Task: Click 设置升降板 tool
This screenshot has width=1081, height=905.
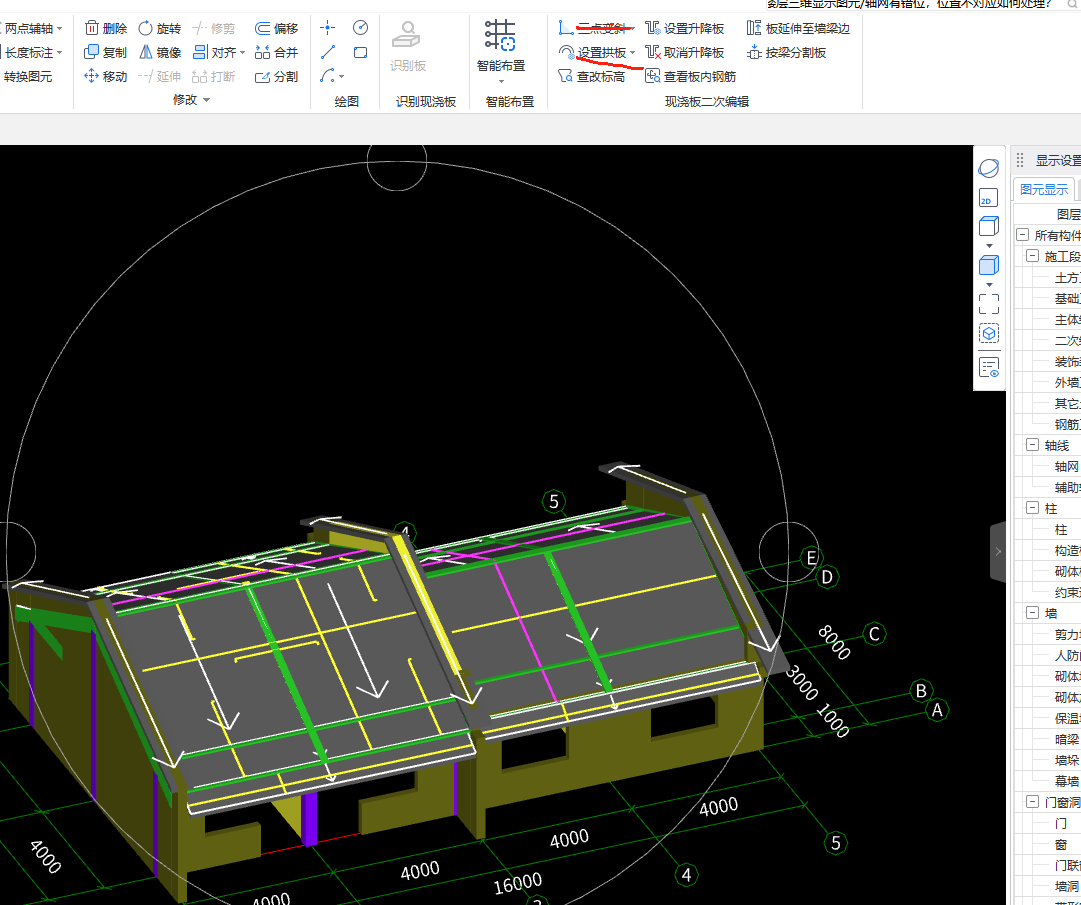Action: (684, 28)
